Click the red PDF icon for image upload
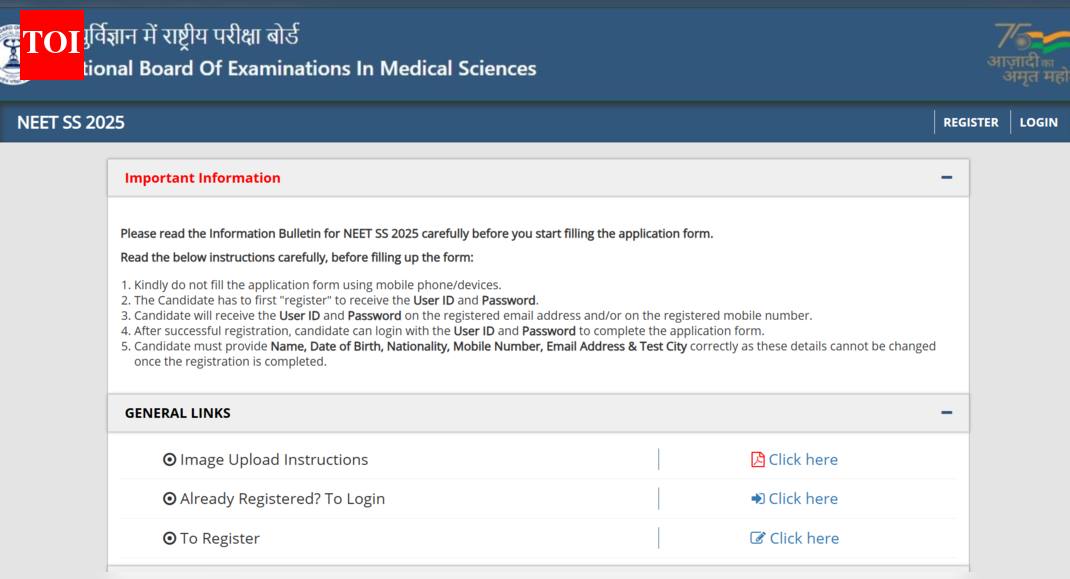Screen dimensions: 1070x579 pyautogui.click(x=758, y=460)
